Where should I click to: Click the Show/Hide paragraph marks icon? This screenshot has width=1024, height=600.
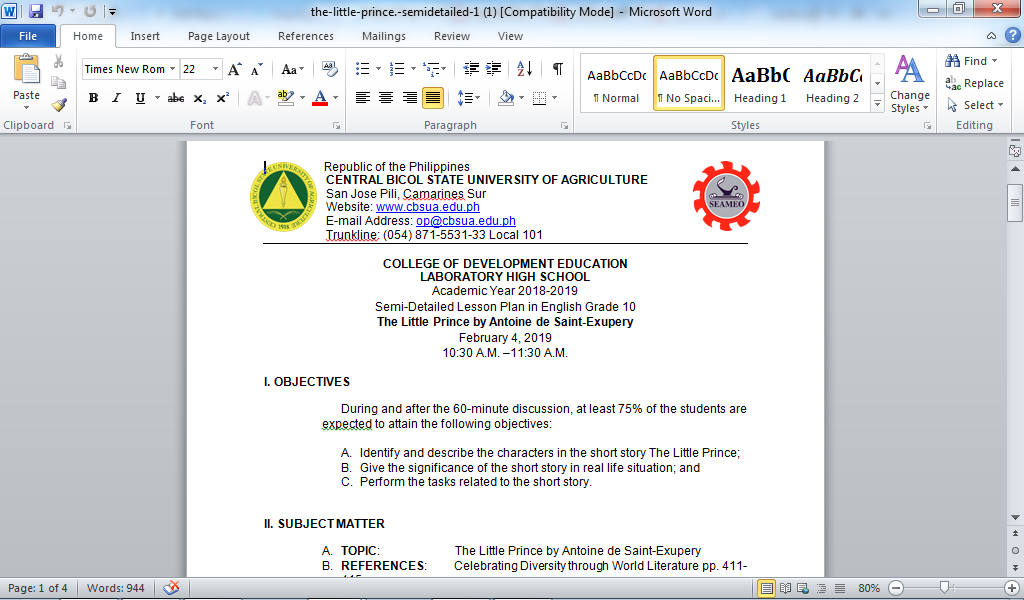click(557, 69)
